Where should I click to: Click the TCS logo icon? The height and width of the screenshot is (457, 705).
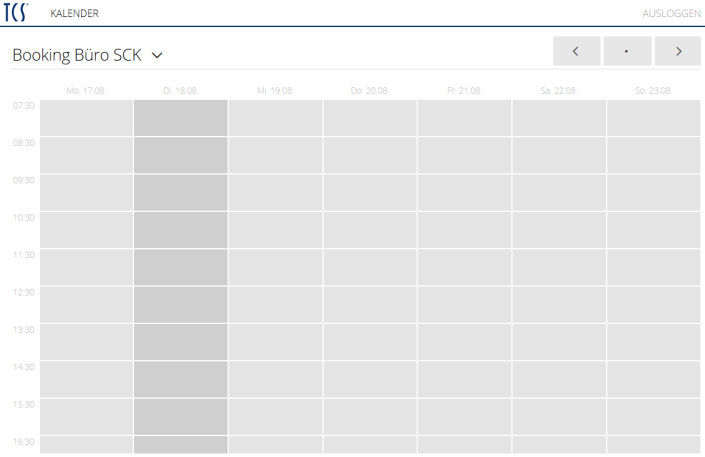tap(17, 13)
